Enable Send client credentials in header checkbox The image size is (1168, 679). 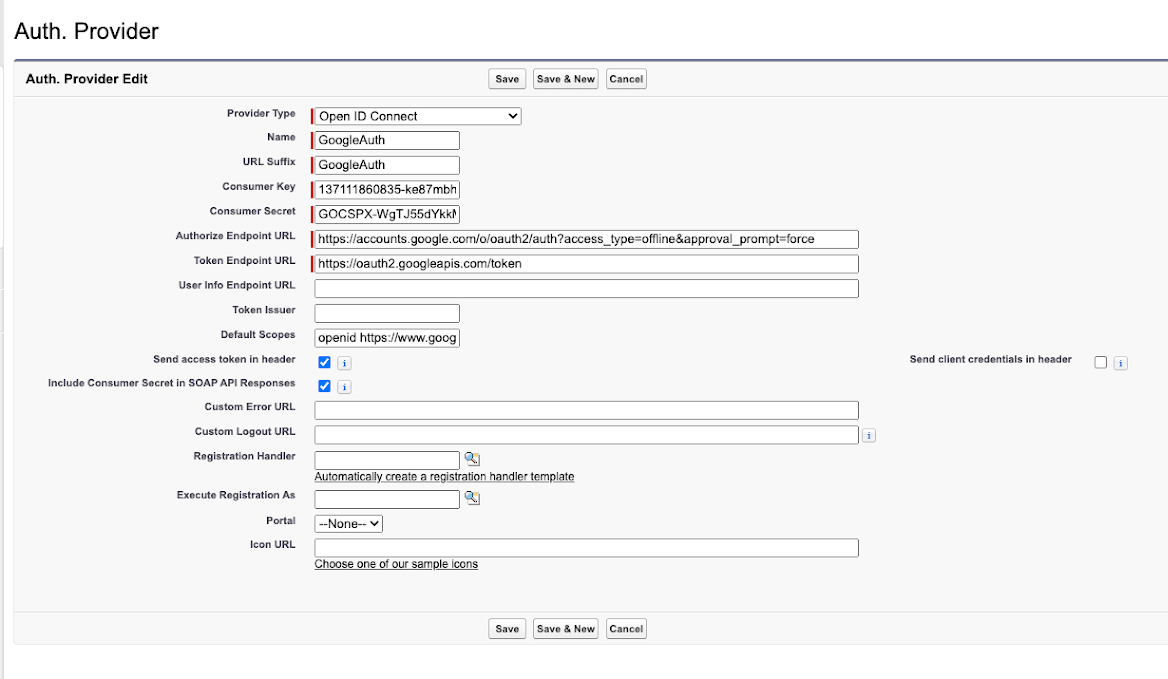point(1100,363)
